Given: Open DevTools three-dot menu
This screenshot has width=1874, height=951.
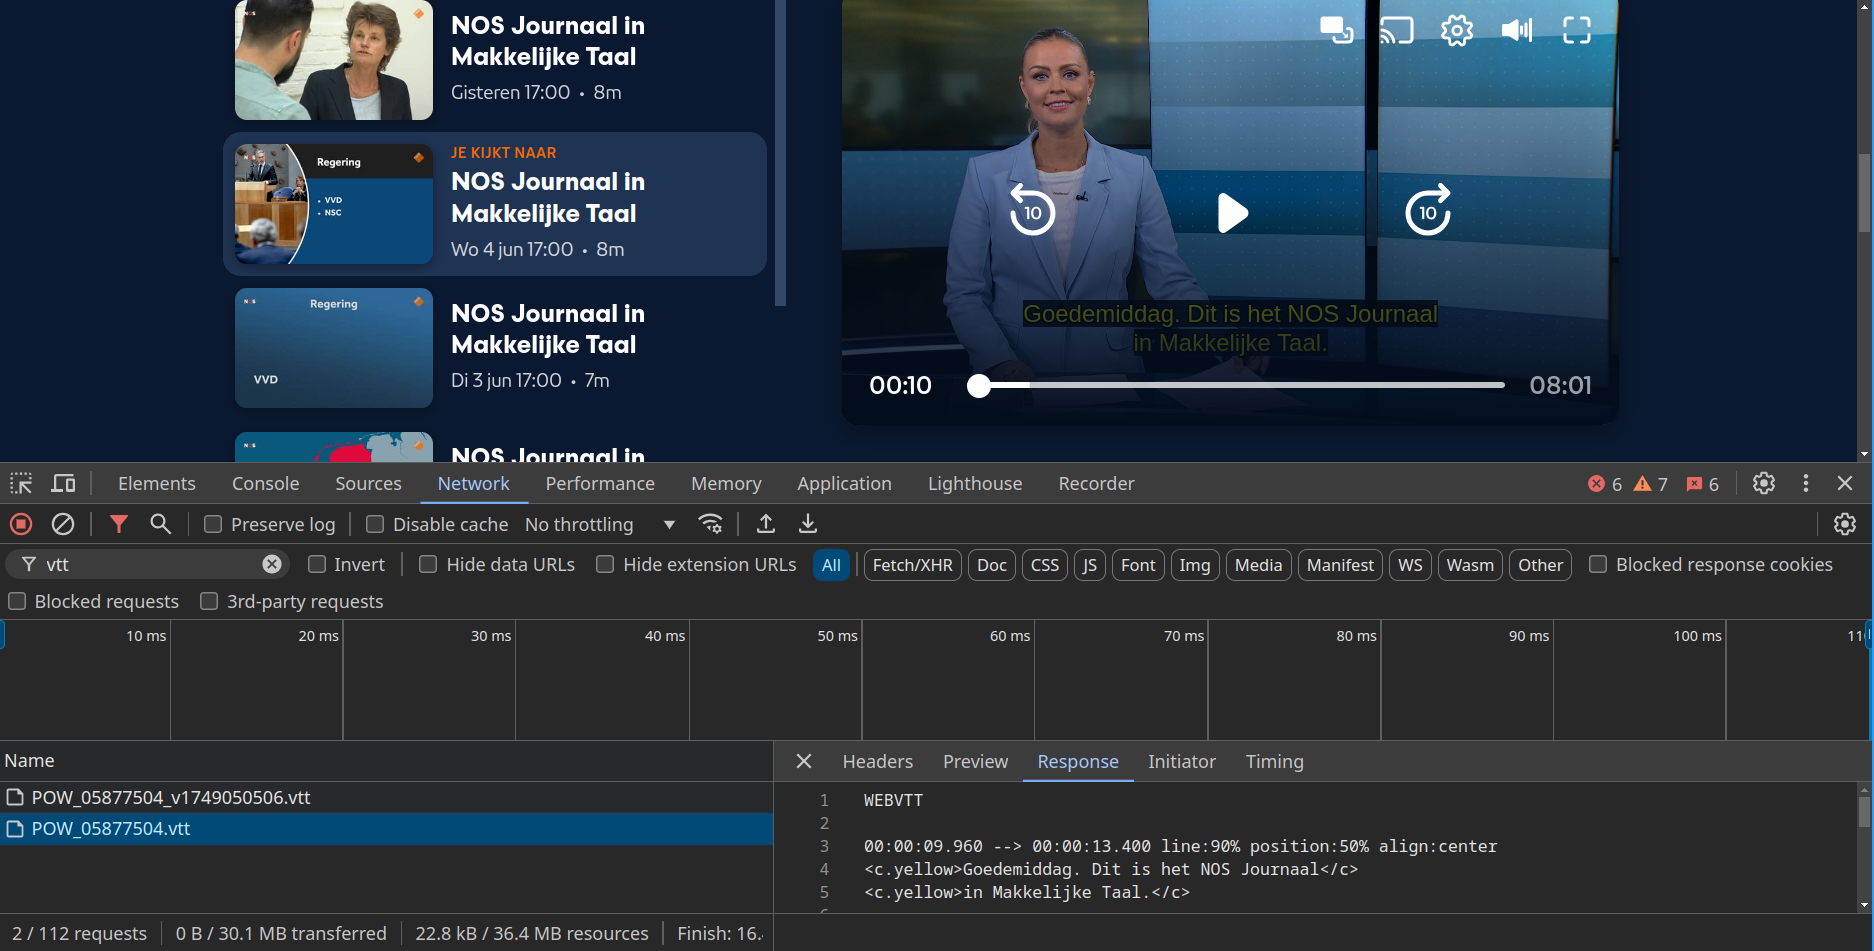Looking at the screenshot, I should click(1806, 483).
